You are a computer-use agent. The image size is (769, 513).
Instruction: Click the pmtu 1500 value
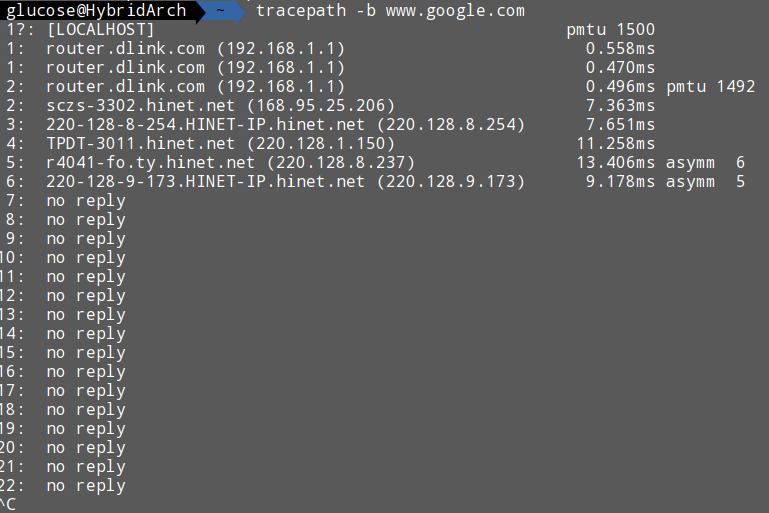pyautogui.click(x=611, y=29)
